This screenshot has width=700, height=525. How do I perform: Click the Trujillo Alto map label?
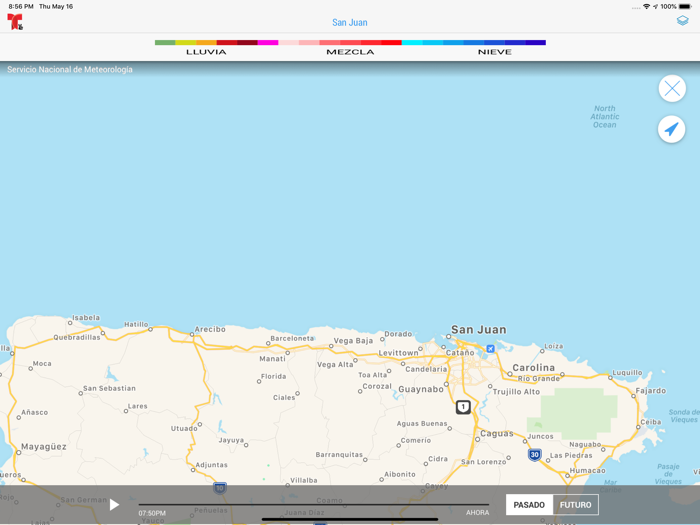coord(516,392)
